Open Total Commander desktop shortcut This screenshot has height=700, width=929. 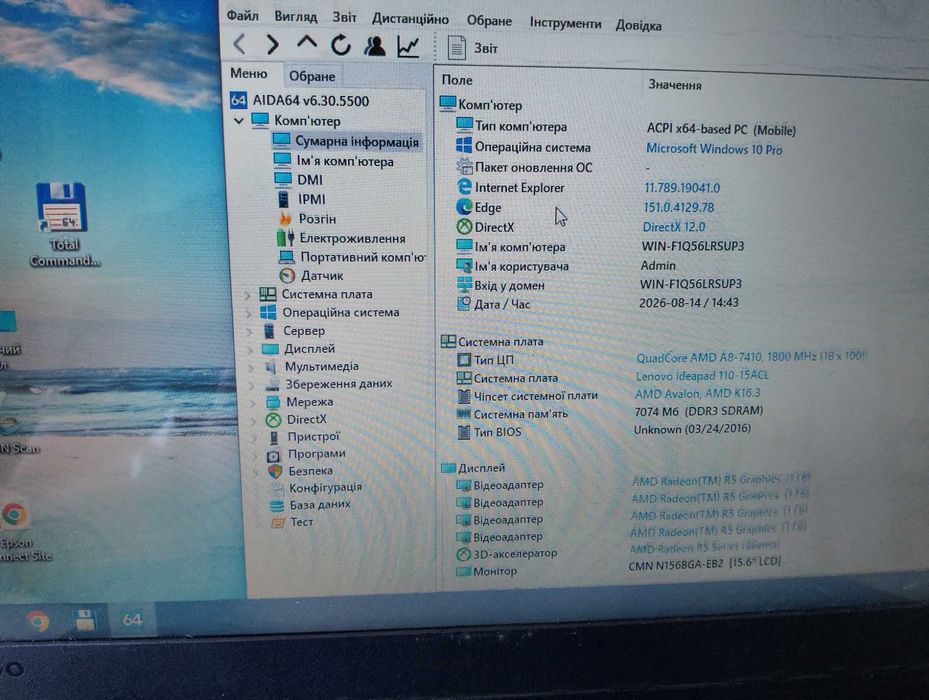click(x=63, y=225)
